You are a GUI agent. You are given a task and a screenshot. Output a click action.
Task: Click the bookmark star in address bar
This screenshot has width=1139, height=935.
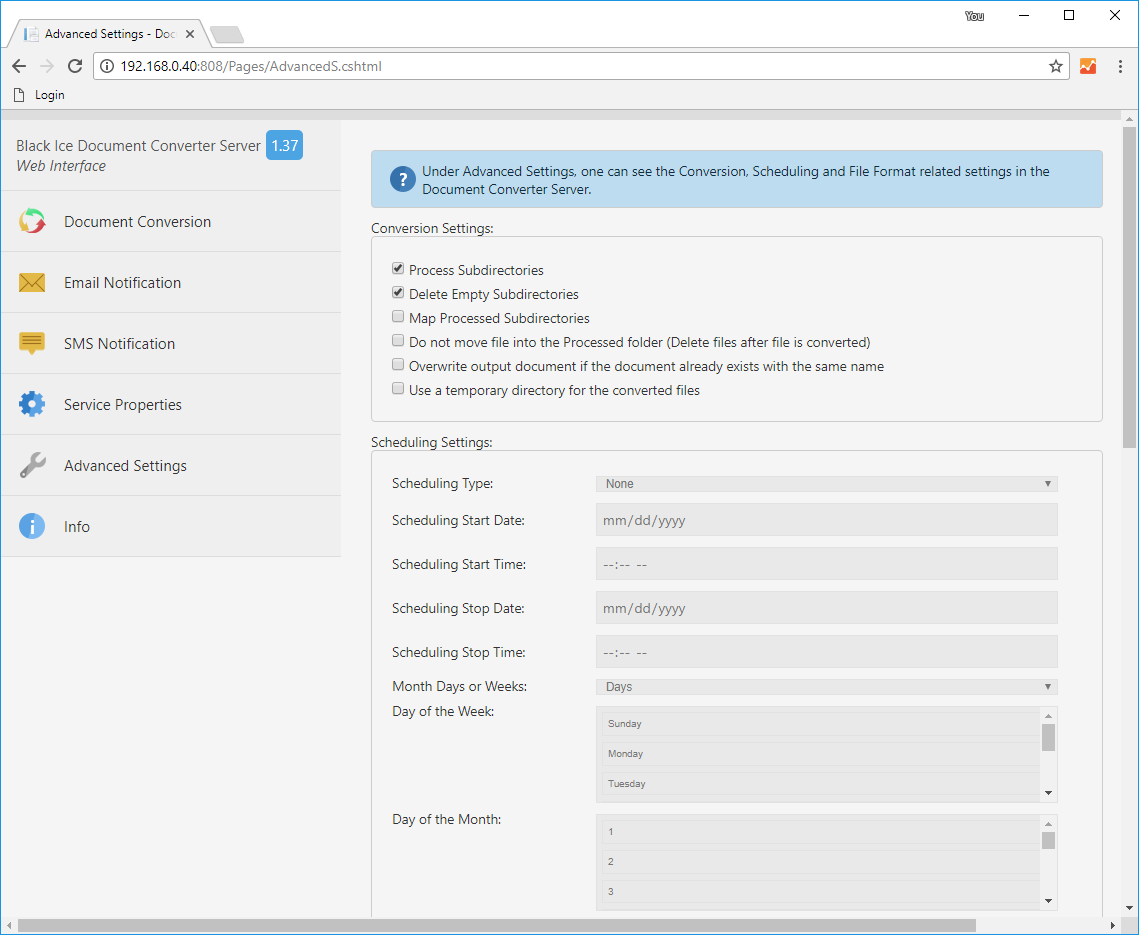[1056, 66]
